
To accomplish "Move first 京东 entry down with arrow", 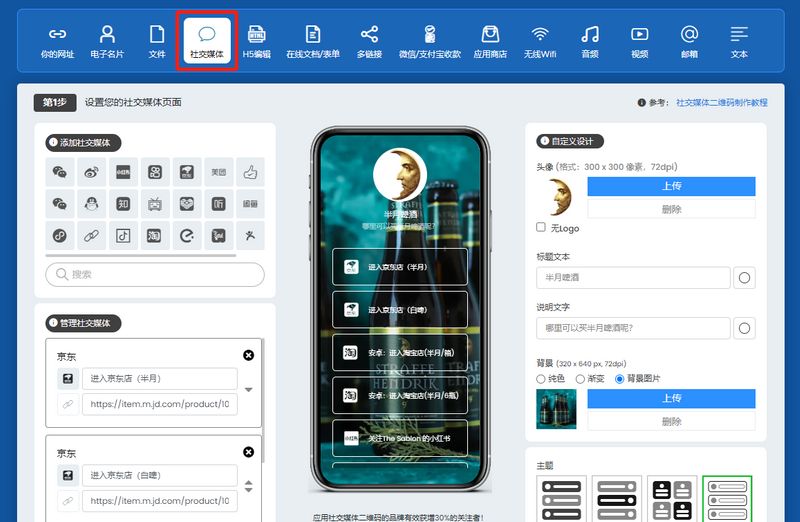I will click(x=249, y=390).
